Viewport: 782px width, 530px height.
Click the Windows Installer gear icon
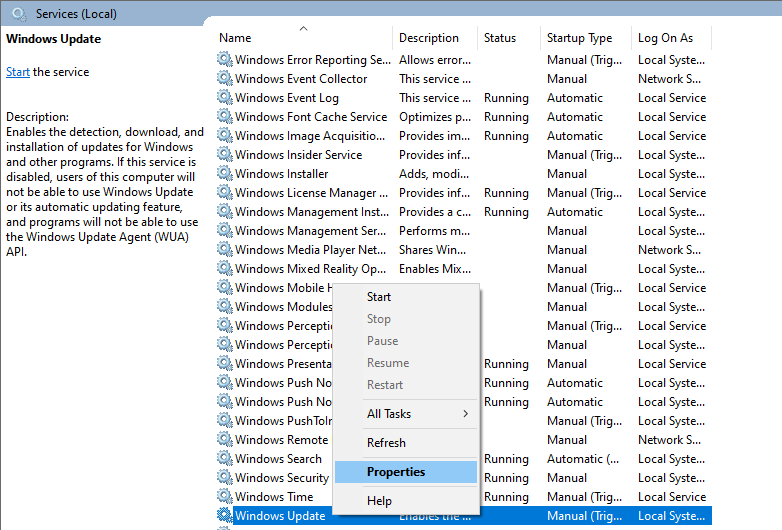click(225, 173)
